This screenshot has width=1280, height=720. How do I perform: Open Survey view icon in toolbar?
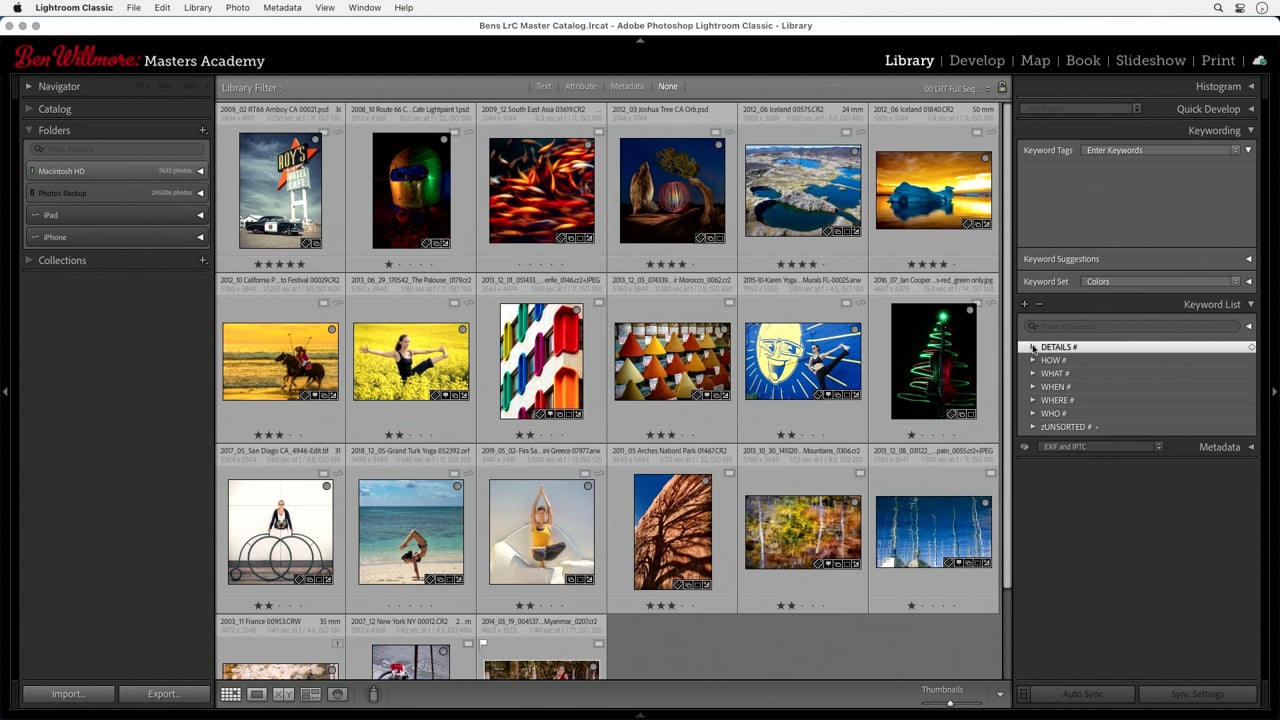[311, 694]
